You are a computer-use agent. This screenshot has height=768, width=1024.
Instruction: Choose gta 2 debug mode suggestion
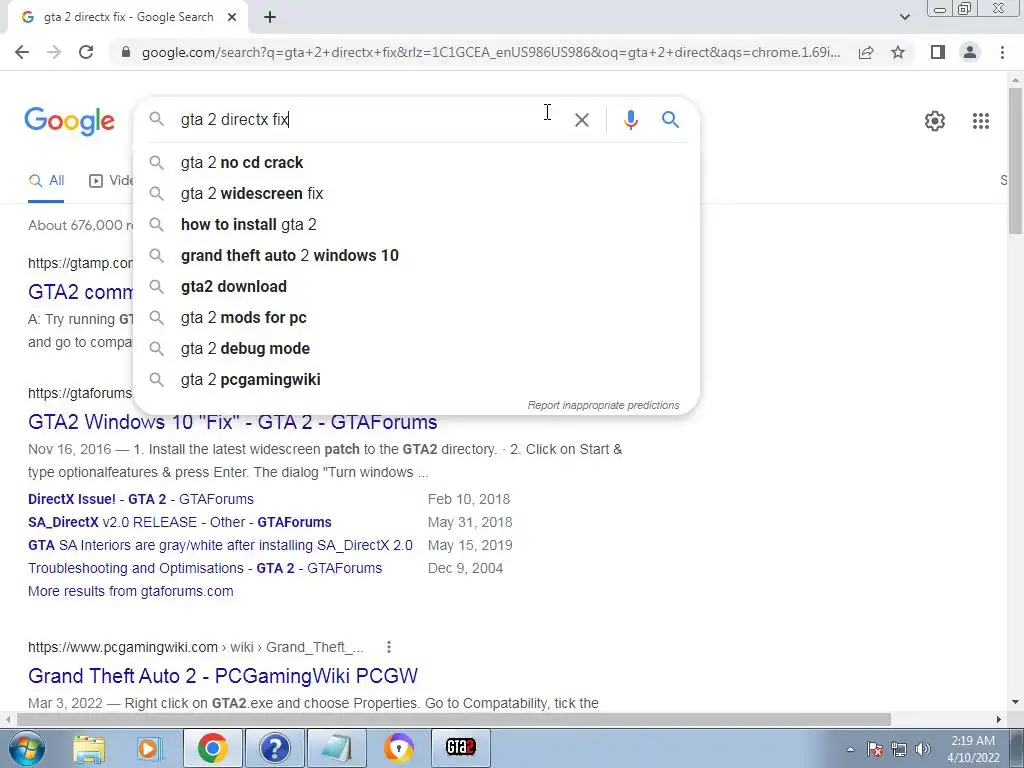[x=416, y=348]
